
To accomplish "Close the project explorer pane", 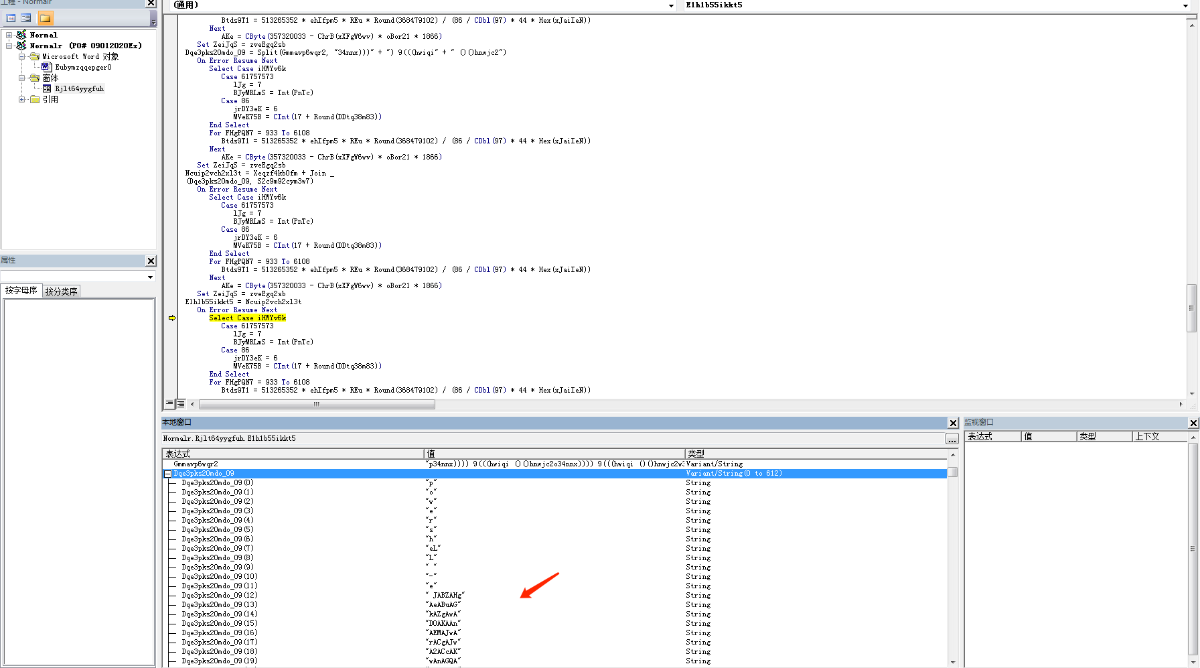I will [151, 3].
